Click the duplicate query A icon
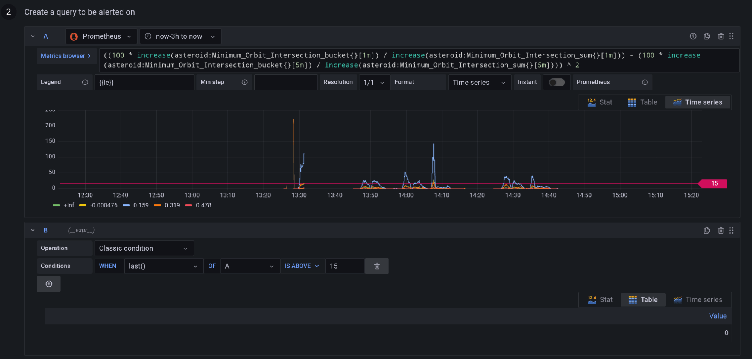Viewport: 752px width, 360px height. [706, 36]
